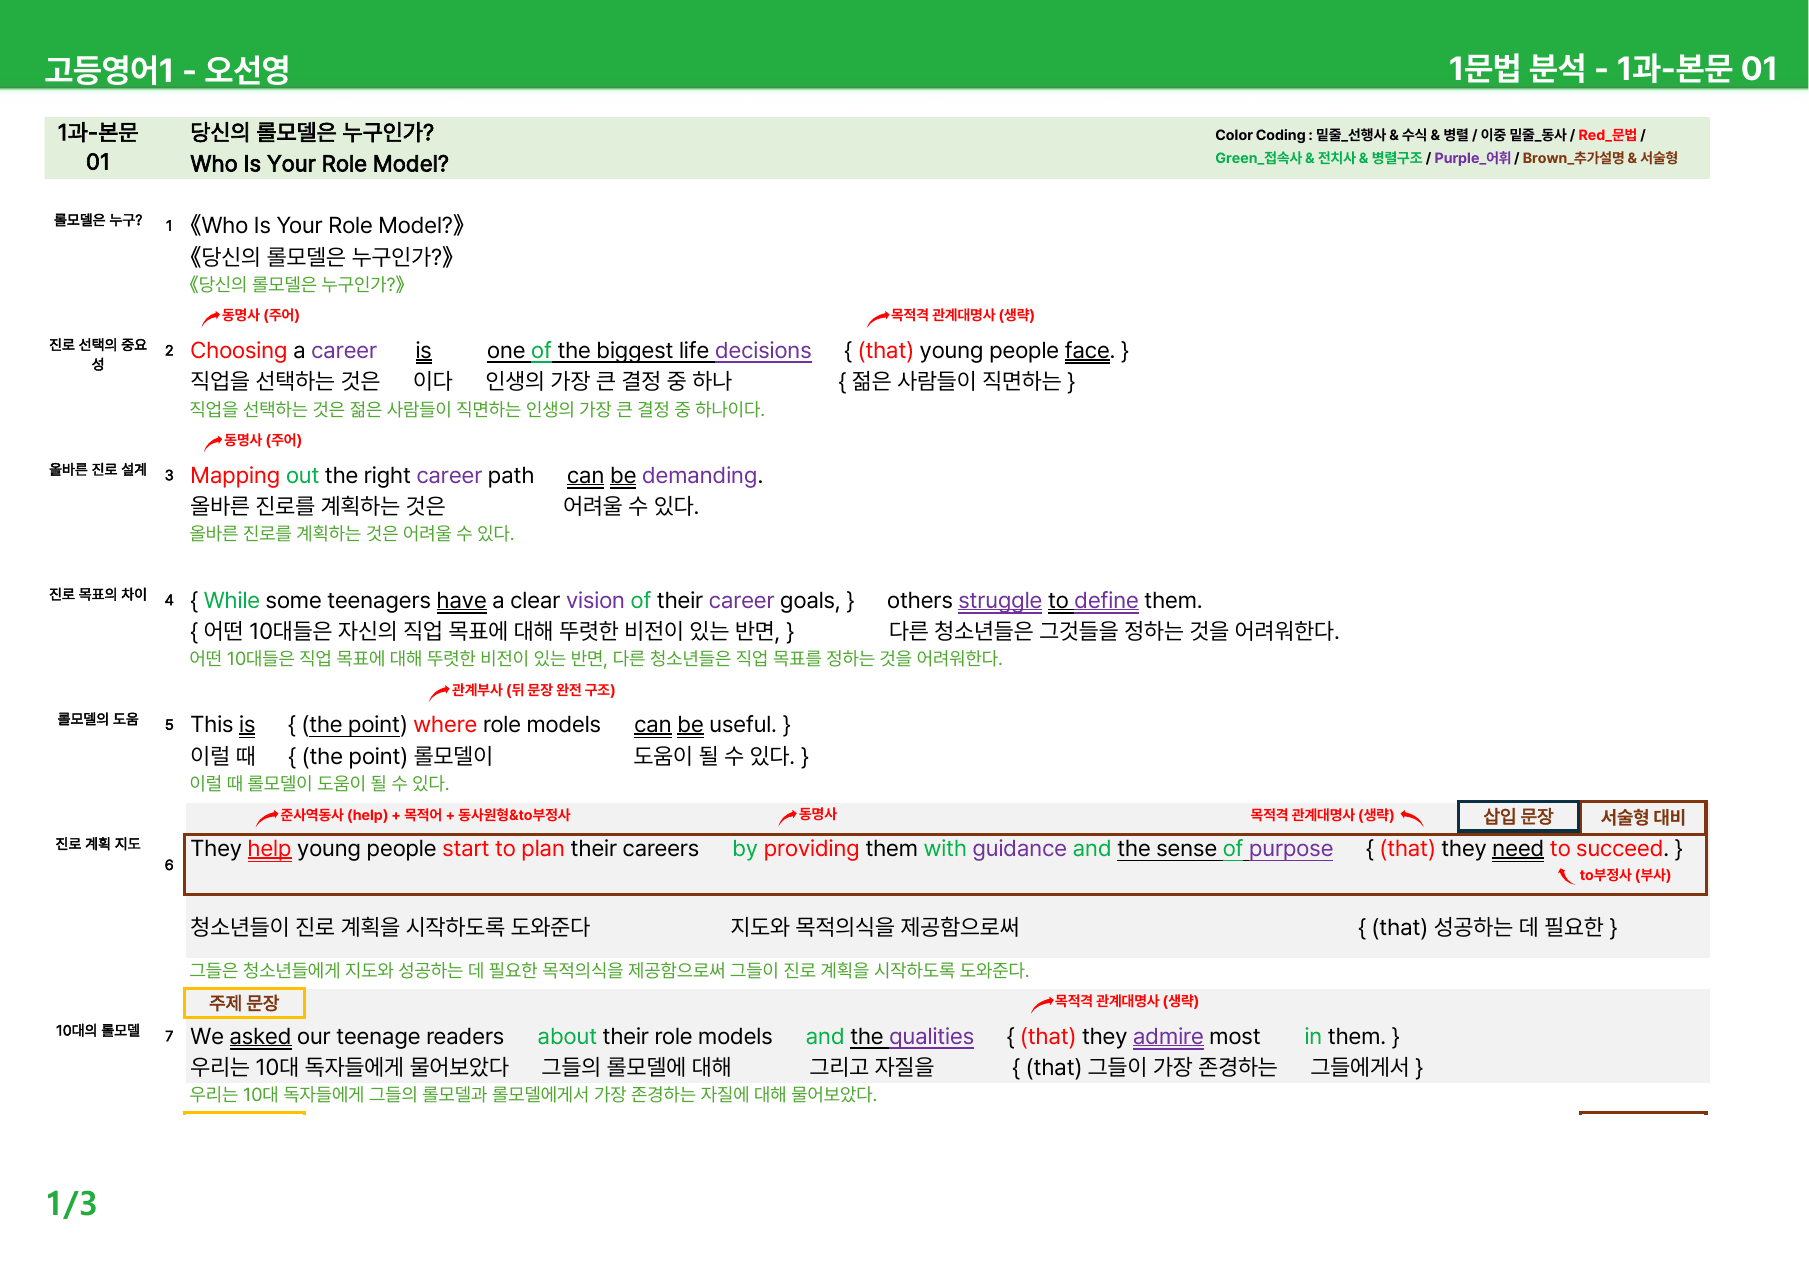The height and width of the screenshot is (1279, 1809).
Task: Click the annotation starting '준사역동사 (help)'
Action: (425, 815)
